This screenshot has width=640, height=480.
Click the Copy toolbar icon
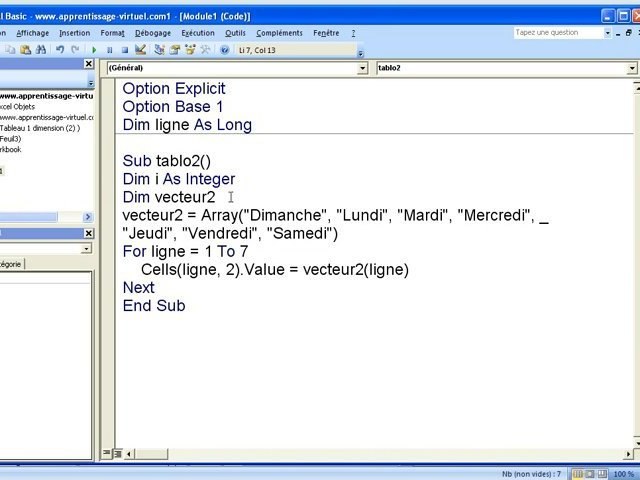(x=10, y=50)
